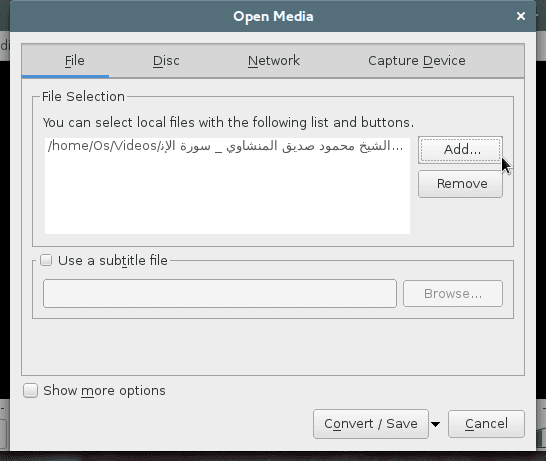Switch to the Disc tab
This screenshot has height=461, width=546.
(x=166, y=61)
